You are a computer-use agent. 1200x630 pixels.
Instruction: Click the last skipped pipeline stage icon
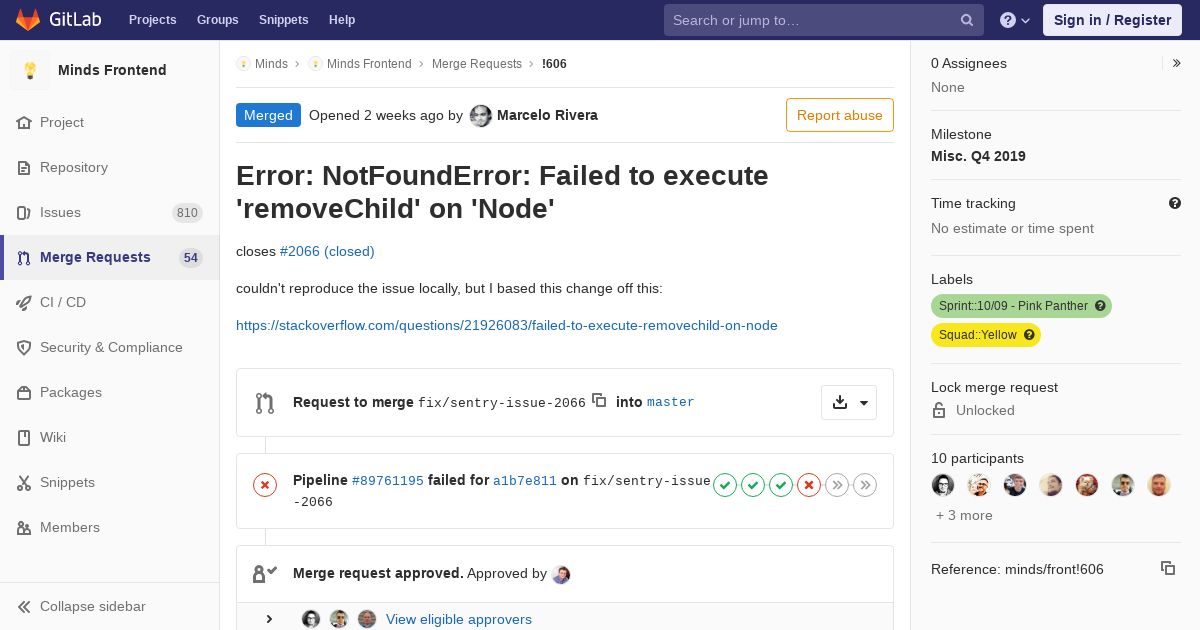coord(865,485)
